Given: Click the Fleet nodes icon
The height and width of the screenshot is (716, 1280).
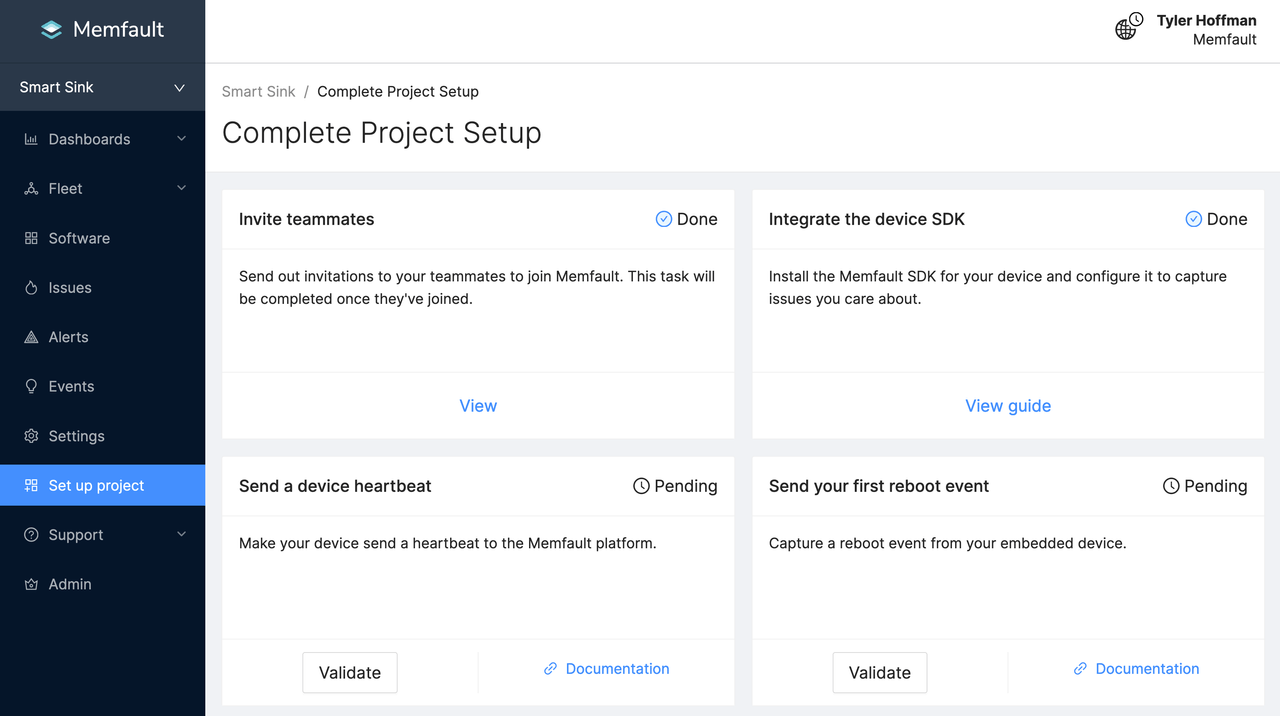Looking at the screenshot, I should [31, 189].
